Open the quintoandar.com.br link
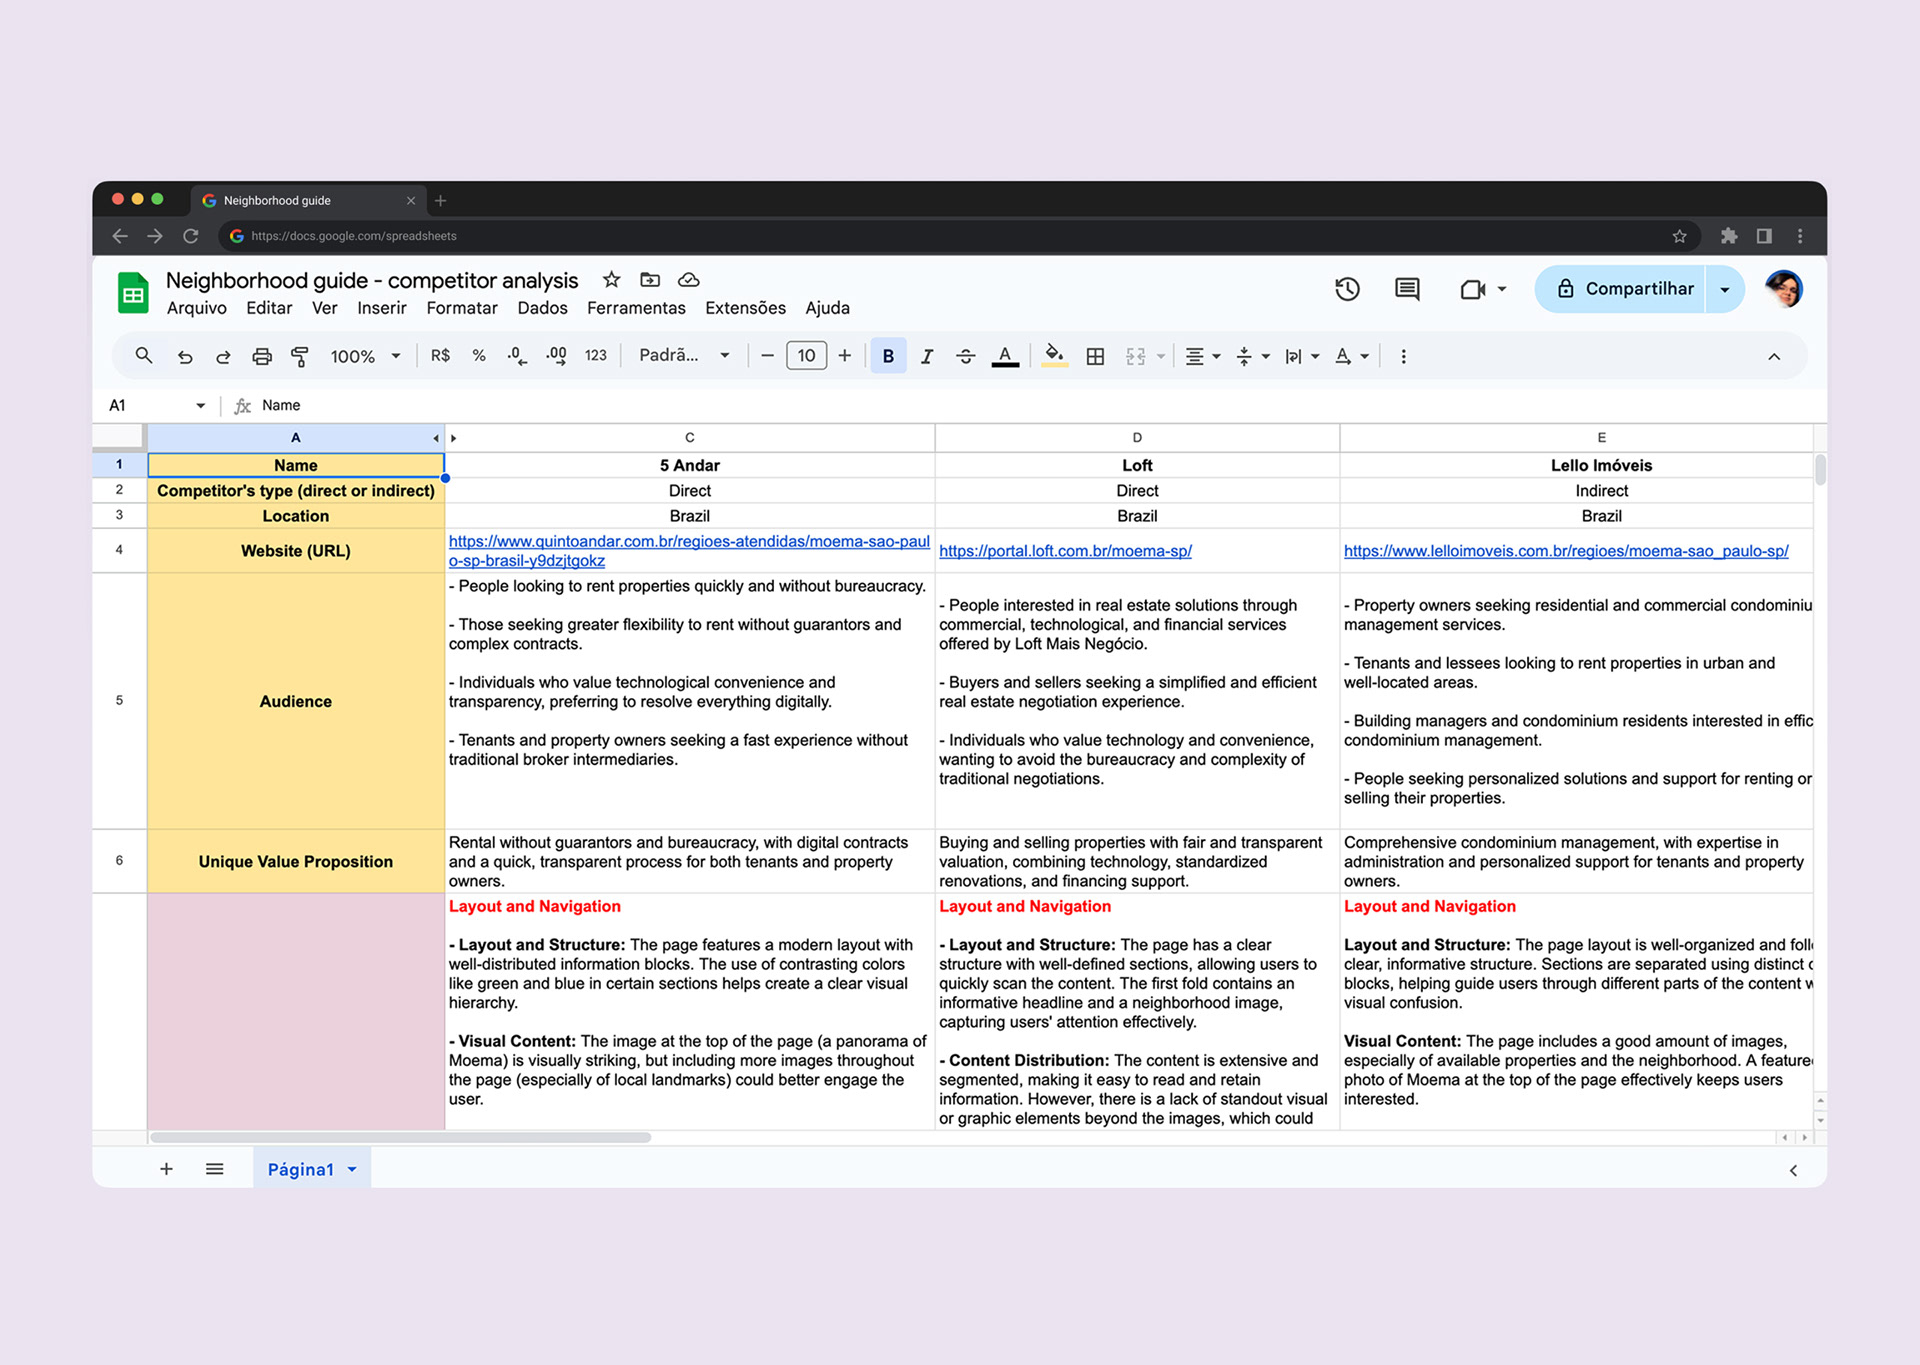This screenshot has width=1920, height=1365. tap(689, 551)
